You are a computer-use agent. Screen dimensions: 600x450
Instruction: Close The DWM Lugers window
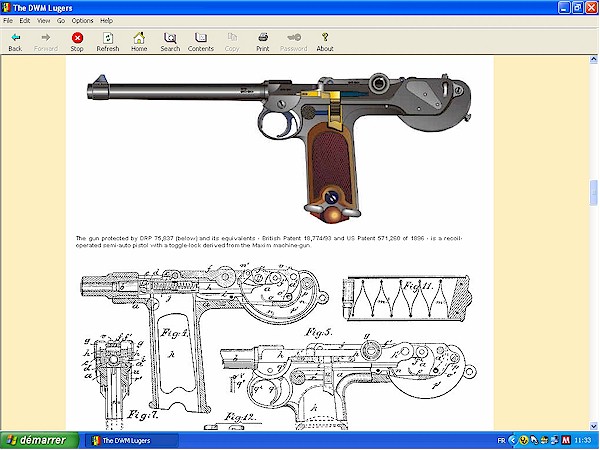[592, 8]
